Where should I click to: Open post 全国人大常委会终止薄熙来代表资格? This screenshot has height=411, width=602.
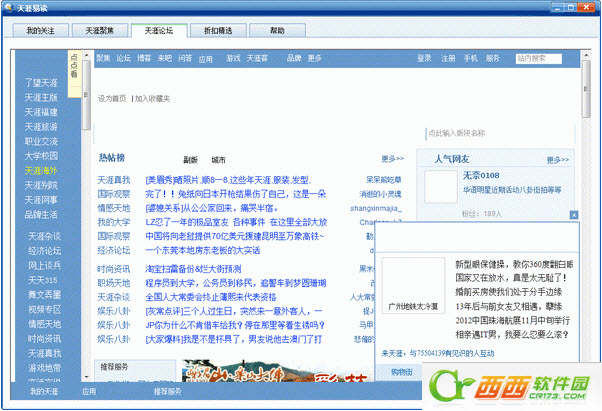[211, 297]
